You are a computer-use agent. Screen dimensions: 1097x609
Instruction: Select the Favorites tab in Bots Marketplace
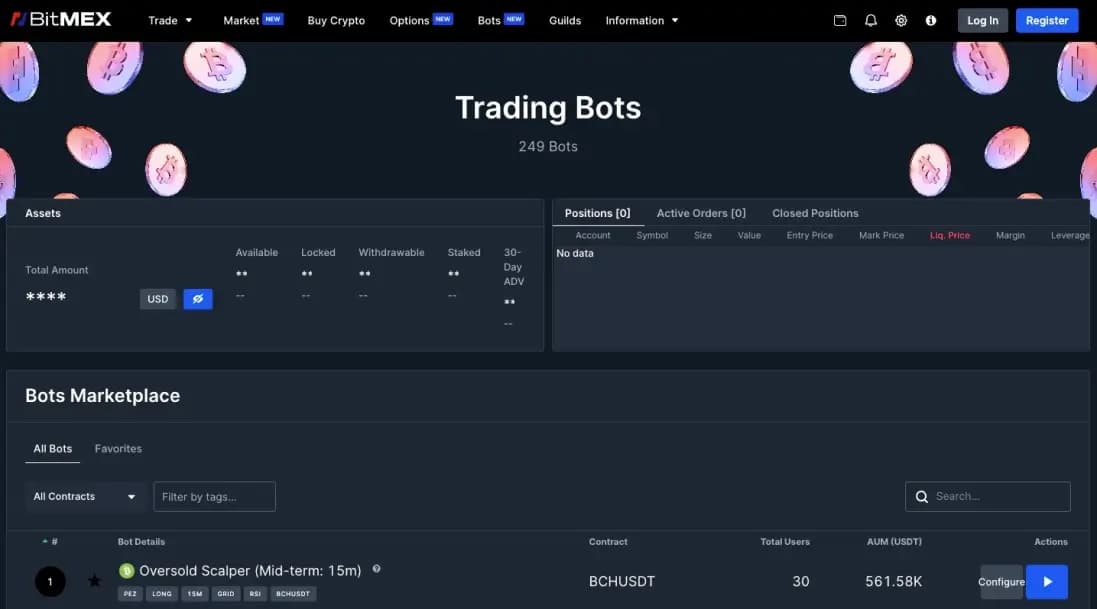pos(118,448)
